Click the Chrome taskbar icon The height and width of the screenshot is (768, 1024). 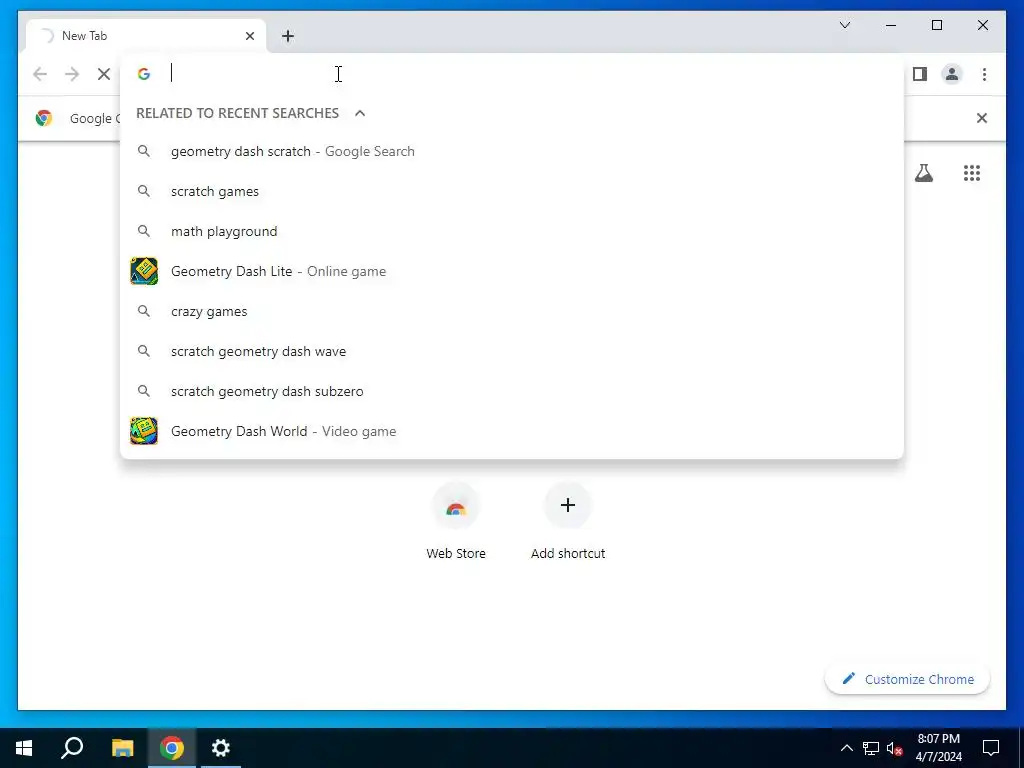point(172,748)
